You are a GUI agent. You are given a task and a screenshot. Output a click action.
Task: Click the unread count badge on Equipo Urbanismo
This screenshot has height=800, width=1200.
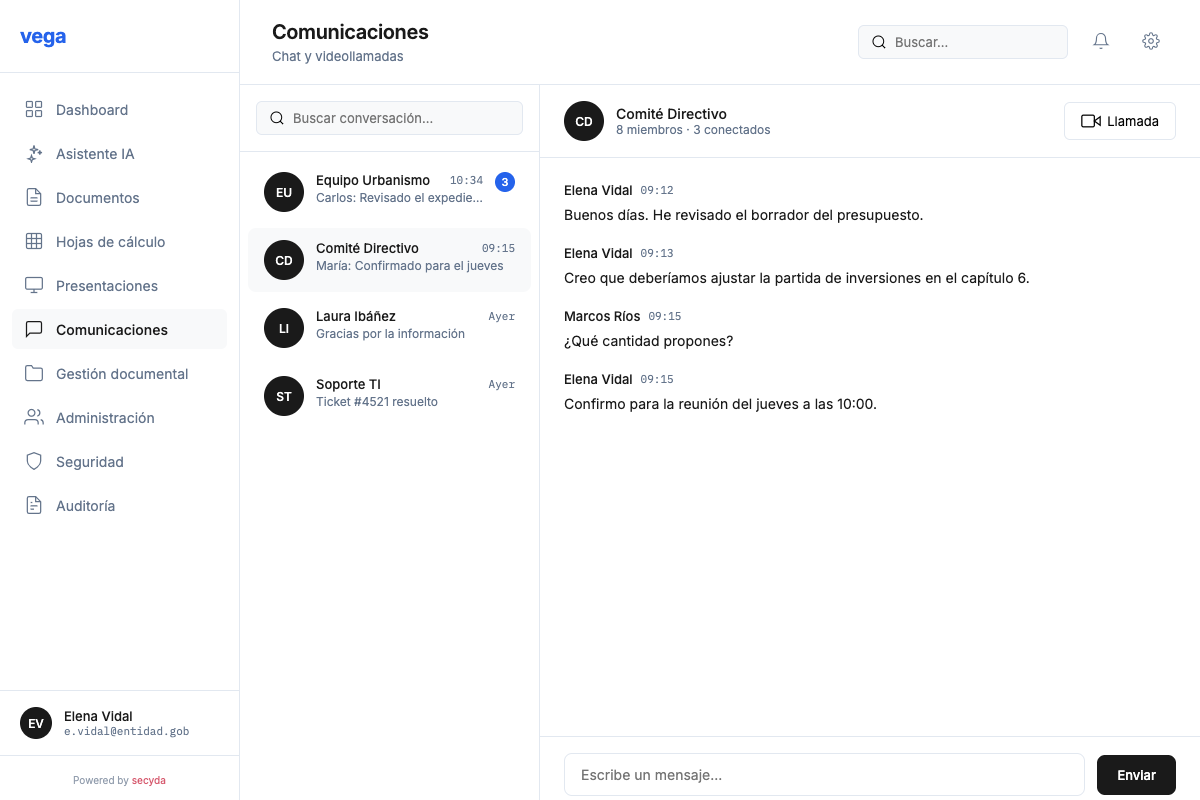tap(505, 182)
